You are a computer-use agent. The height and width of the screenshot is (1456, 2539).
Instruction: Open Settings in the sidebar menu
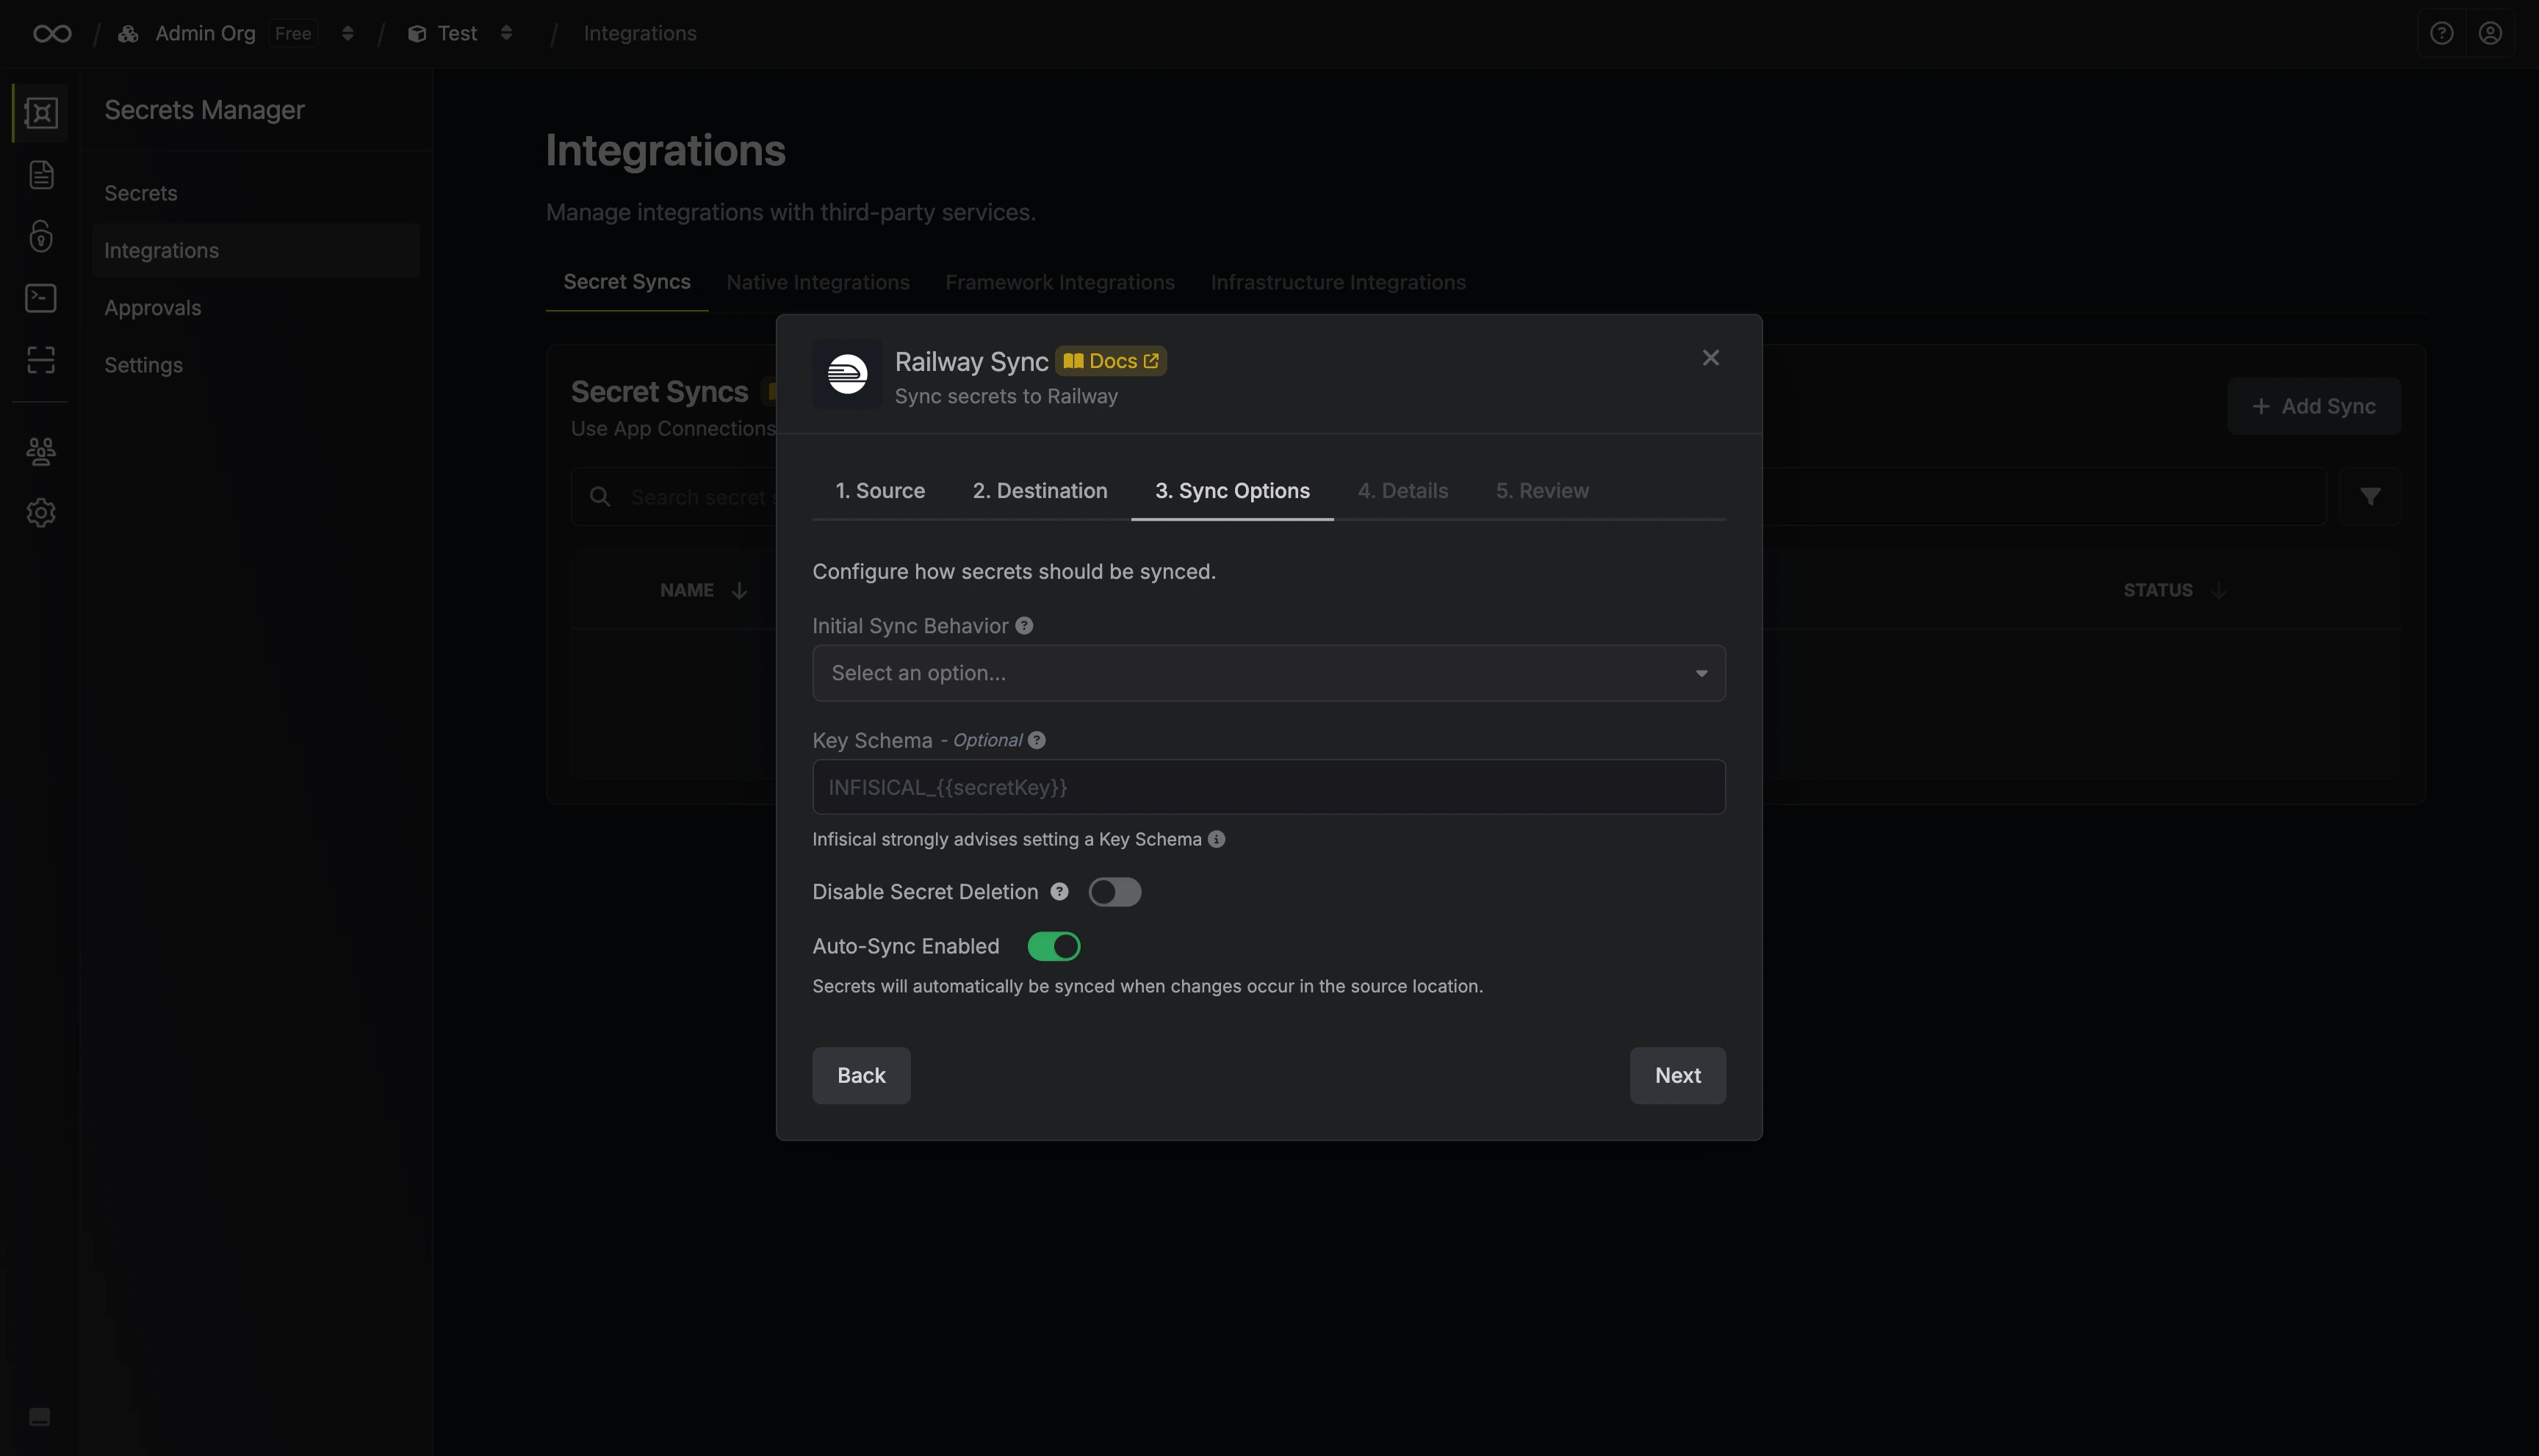click(x=256, y=366)
